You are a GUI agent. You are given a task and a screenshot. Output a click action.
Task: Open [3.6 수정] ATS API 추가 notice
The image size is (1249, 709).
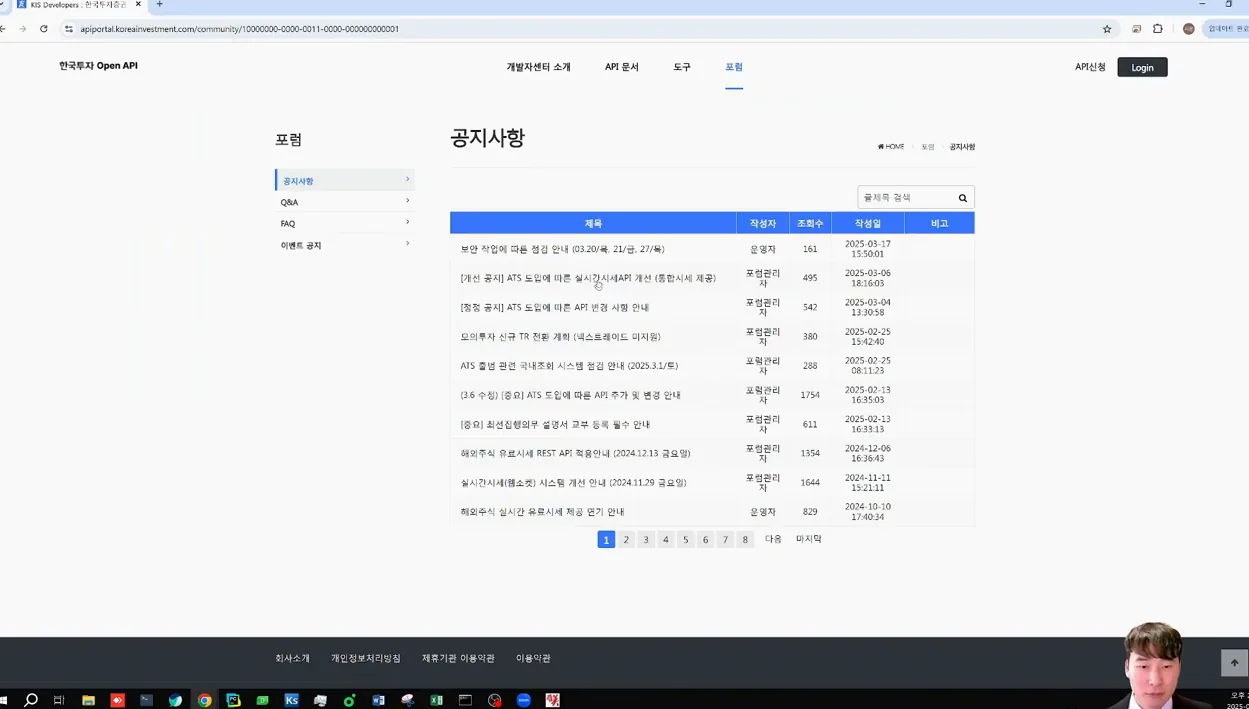(x=570, y=395)
